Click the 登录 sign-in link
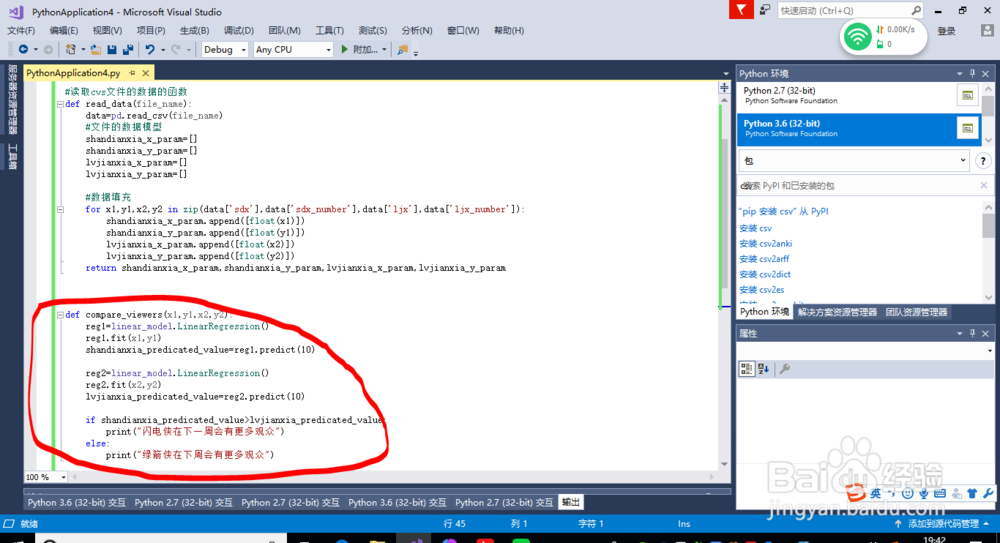 [946, 31]
